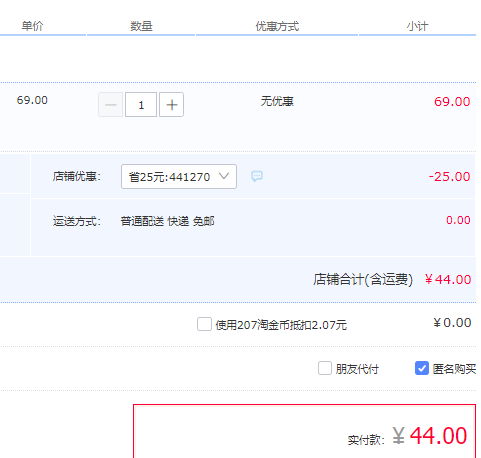Click the dropdown chevron beside 省25元:441270
Viewport: 481px width, 458px height.
pyautogui.click(x=224, y=176)
